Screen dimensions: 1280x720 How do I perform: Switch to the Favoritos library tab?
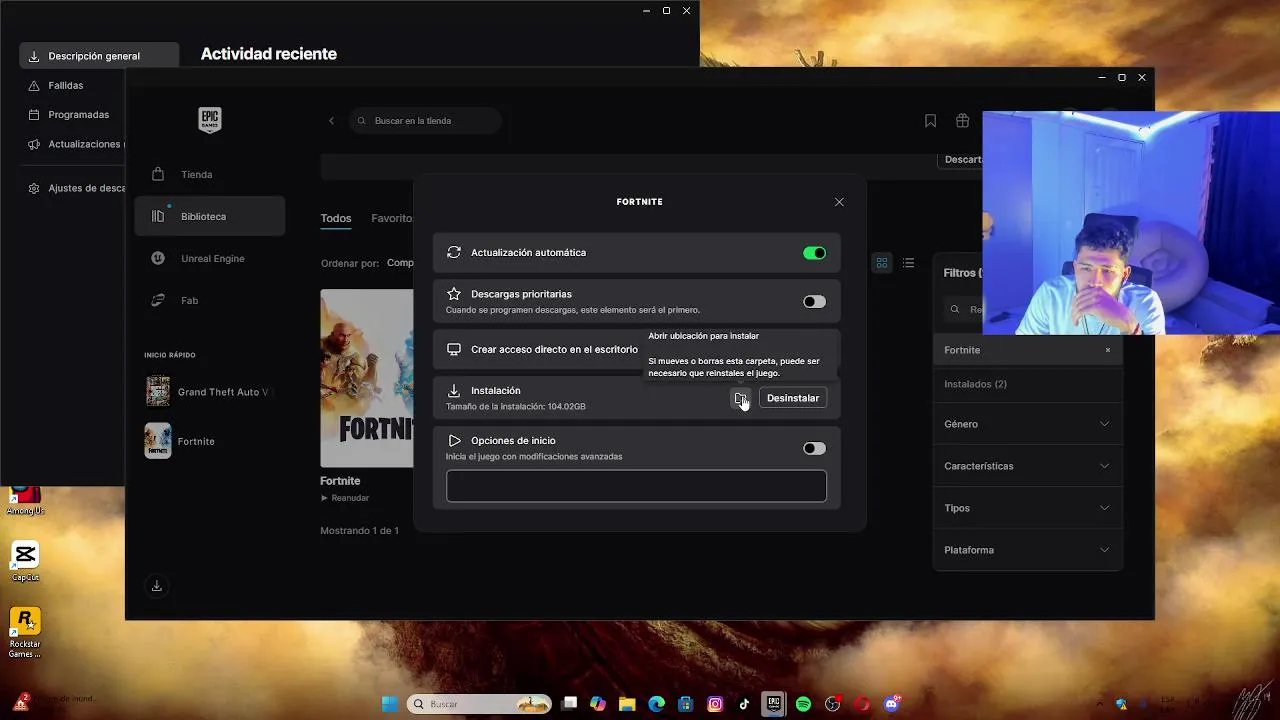tap(392, 218)
